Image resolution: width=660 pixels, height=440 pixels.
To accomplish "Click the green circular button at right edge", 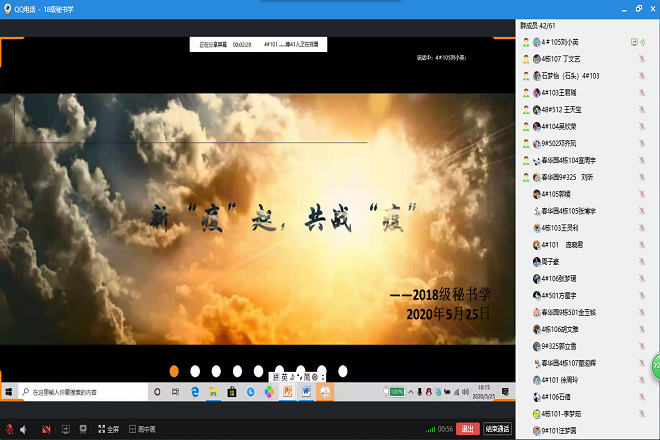I will coord(656,366).
